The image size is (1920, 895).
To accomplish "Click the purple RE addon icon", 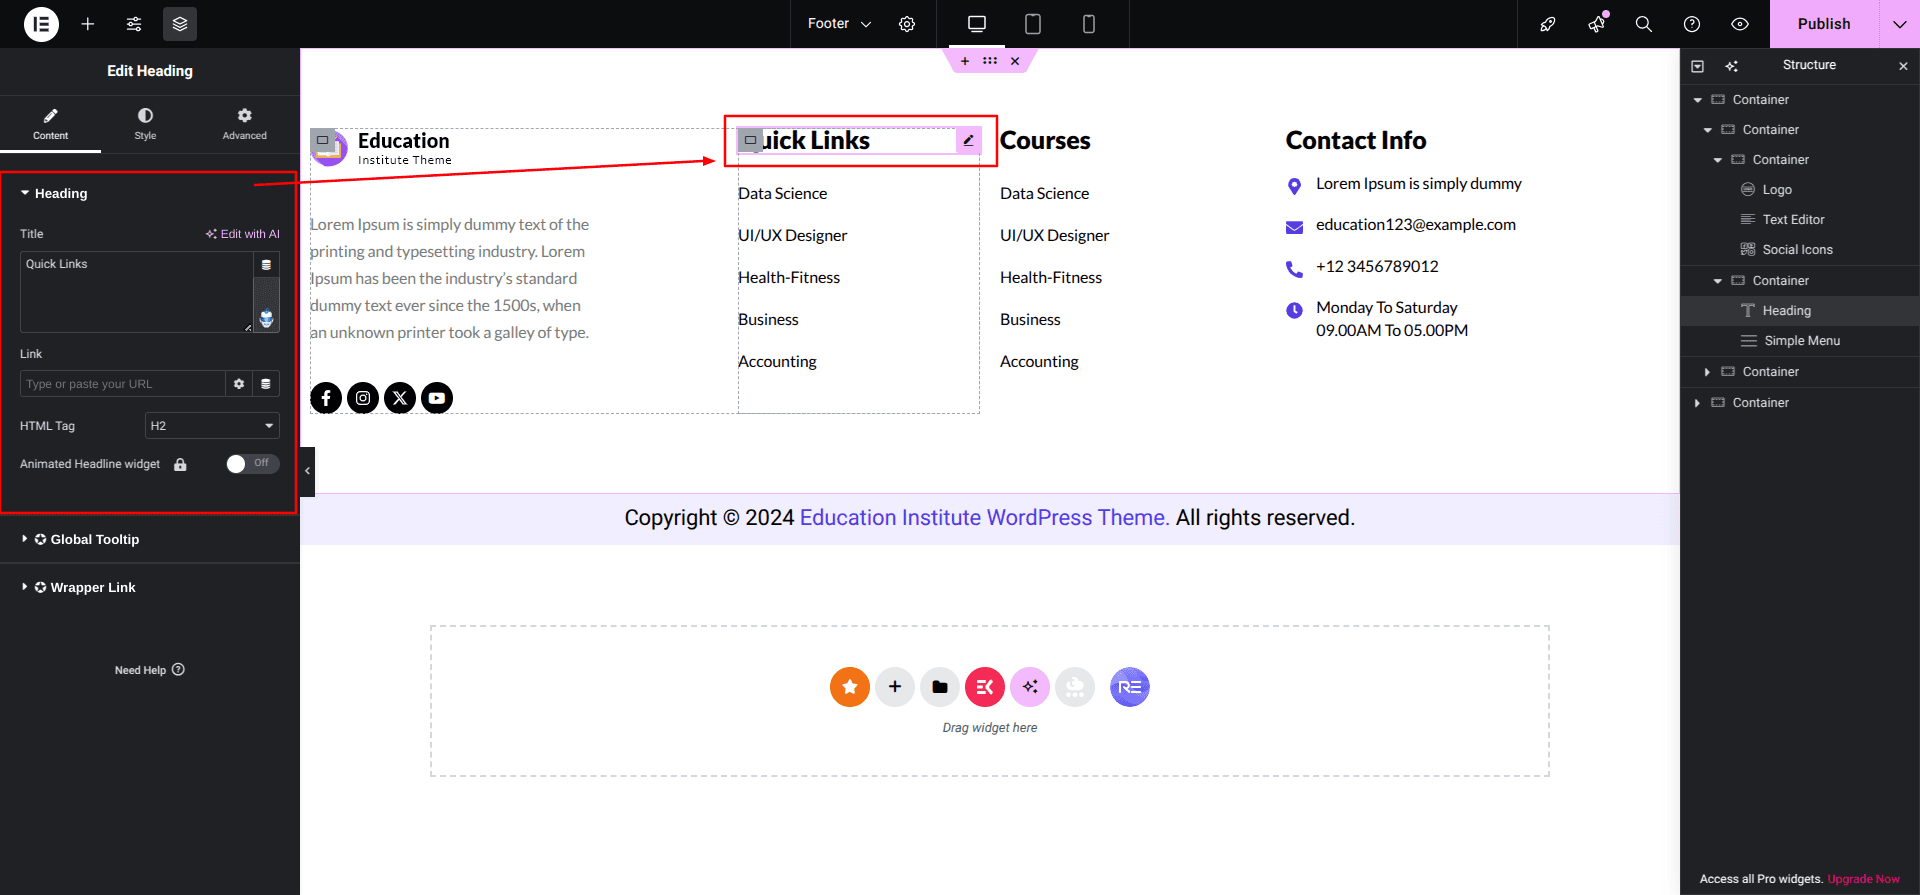I will (x=1130, y=687).
